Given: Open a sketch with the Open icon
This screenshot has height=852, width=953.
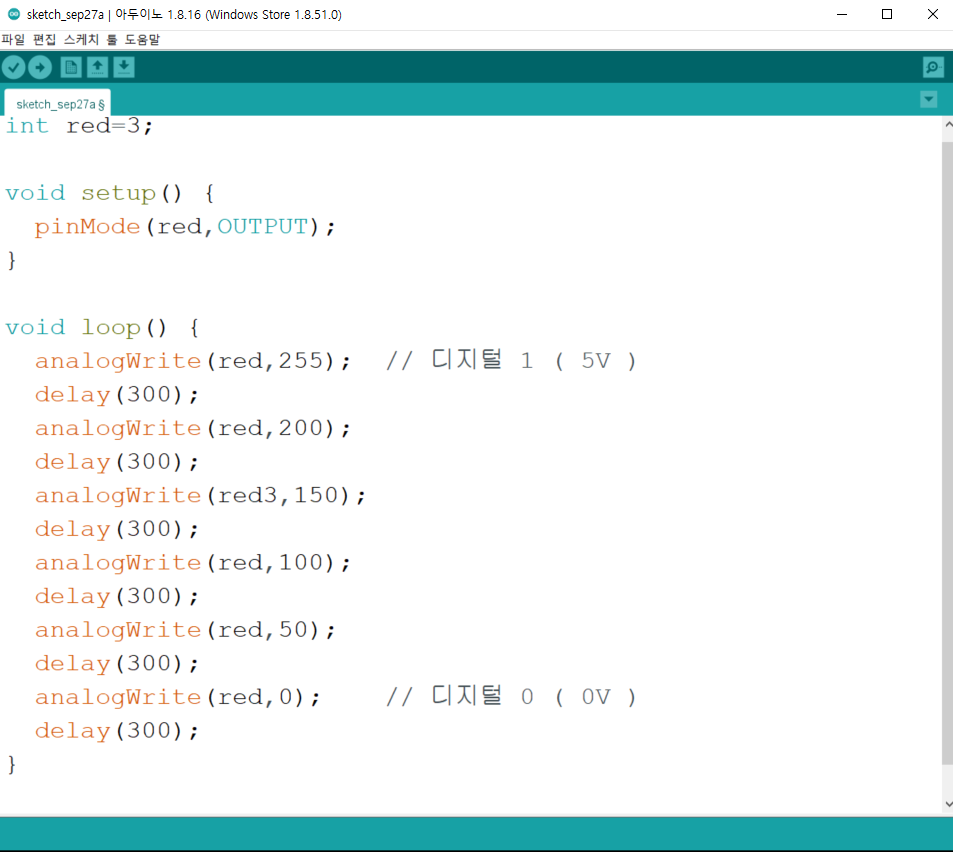Looking at the screenshot, I should pyautogui.click(x=97, y=67).
